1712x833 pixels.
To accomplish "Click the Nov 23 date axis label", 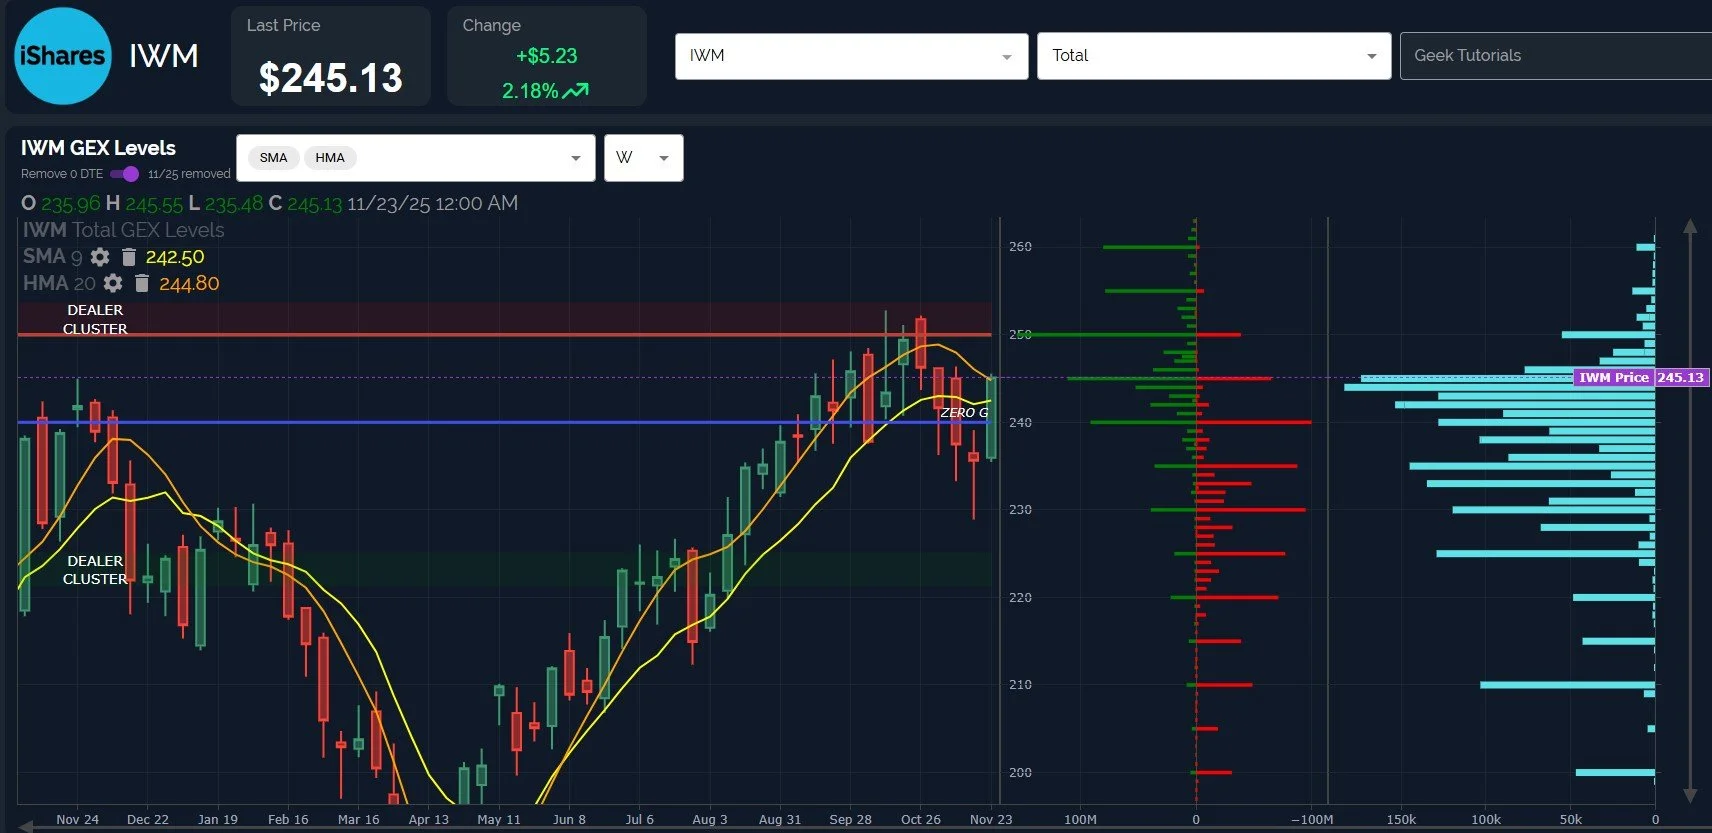I will 990,819.
